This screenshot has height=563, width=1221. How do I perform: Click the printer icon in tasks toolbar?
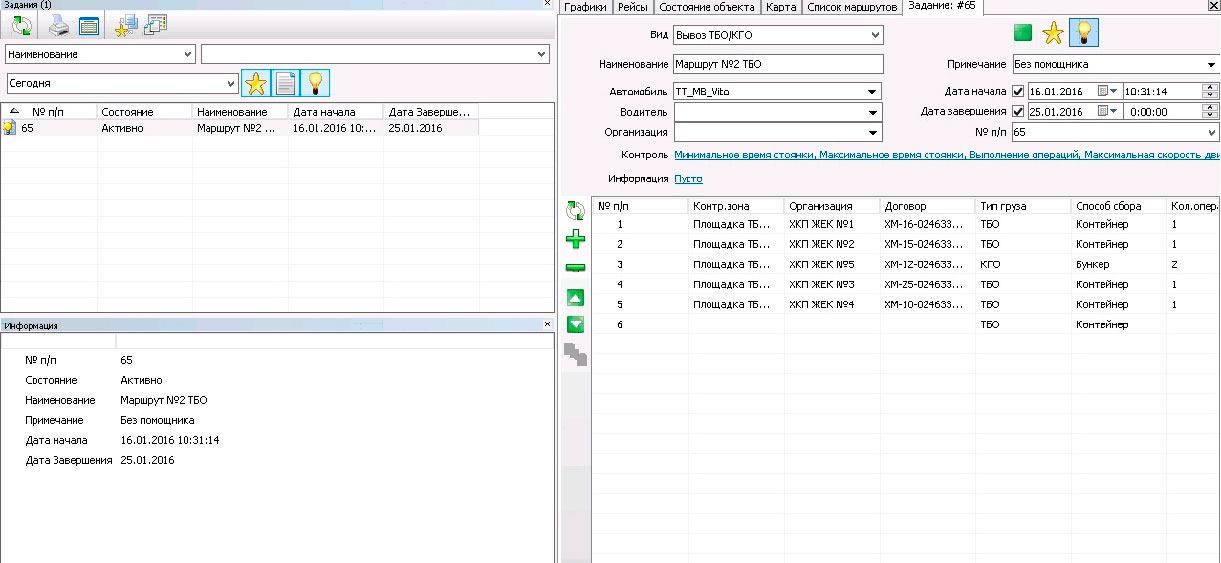pyautogui.click(x=59, y=27)
